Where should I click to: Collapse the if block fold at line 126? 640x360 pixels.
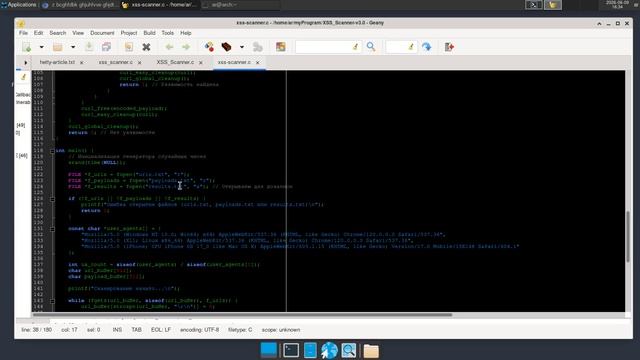pyautogui.click(x=52, y=199)
